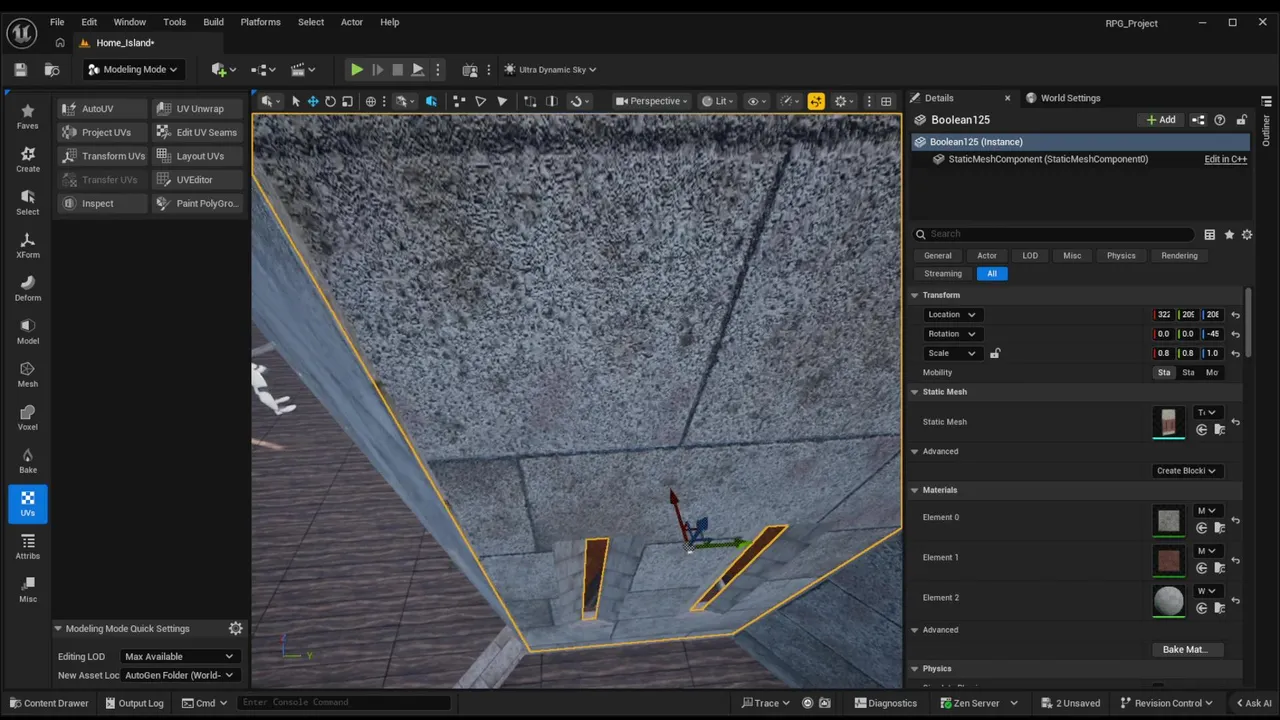This screenshot has height=720, width=1280.
Task: Open Modeling Mode Quick Settings gear
Action: coord(236,629)
